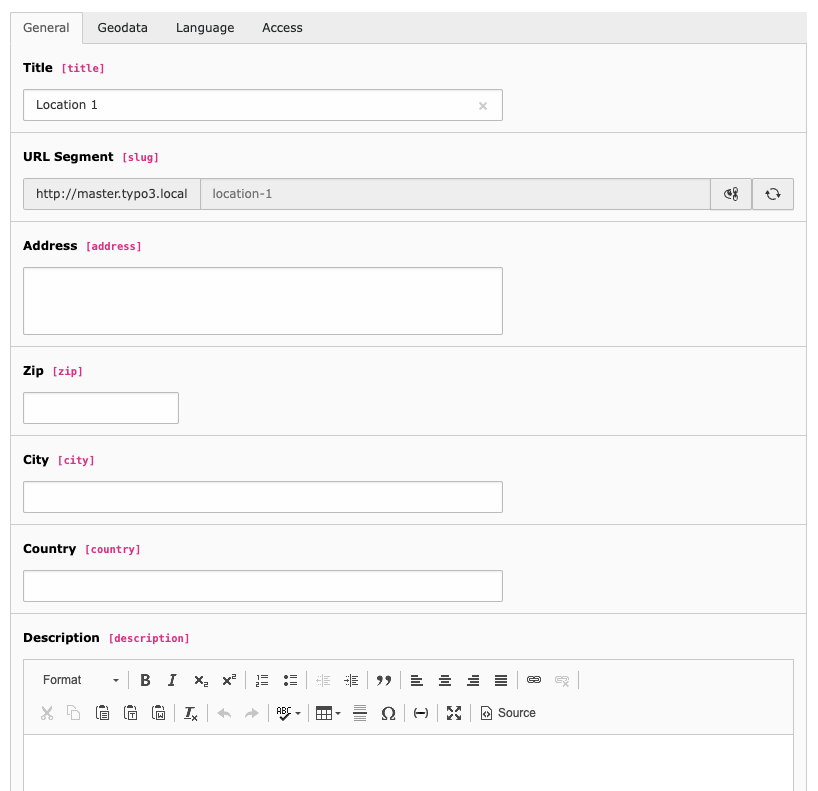Screen dimensions: 818x791
Task: Click into the Zip input field
Action: 101,408
